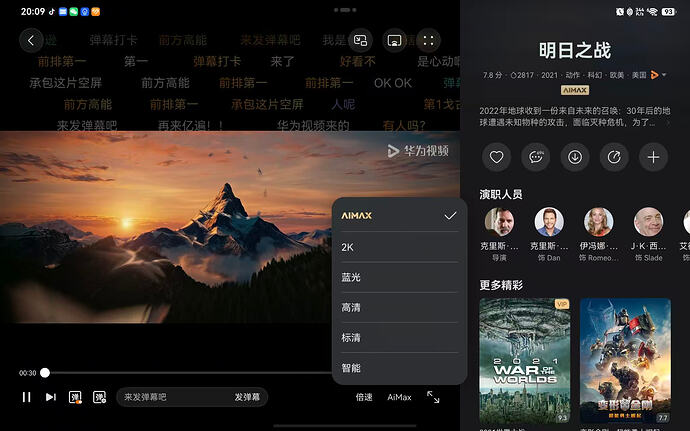This screenshot has width=690, height=431.
Task: Open J·K·西 cast member playing Slade
Action: pyautogui.click(x=648, y=222)
